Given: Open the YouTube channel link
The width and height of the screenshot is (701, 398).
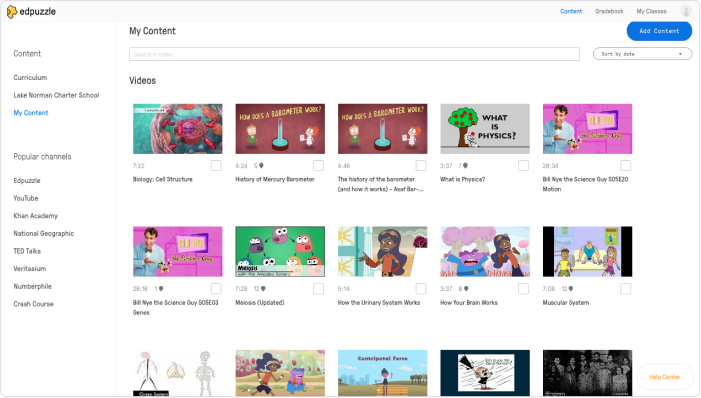Looking at the screenshot, I should tap(25, 198).
